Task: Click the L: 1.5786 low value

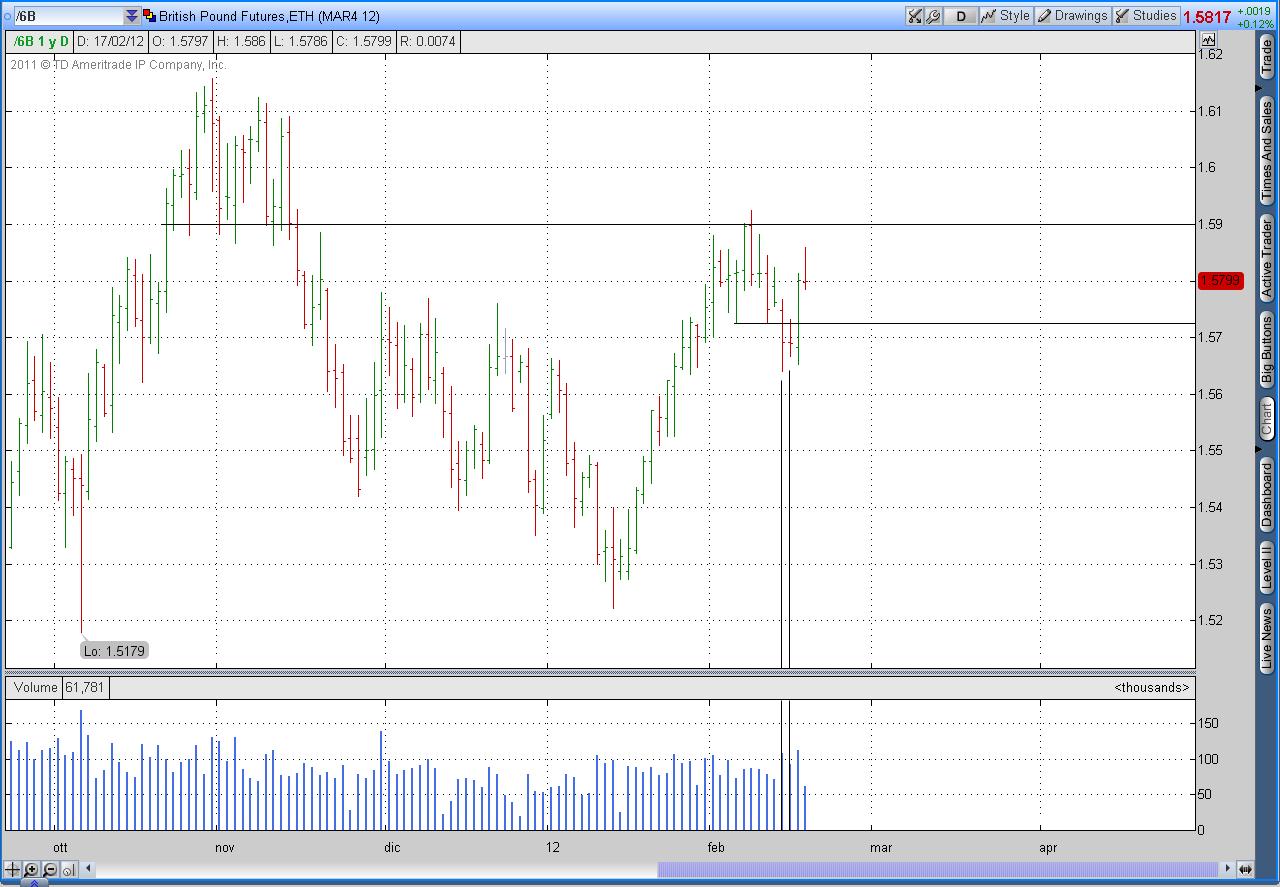Action: coord(300,41)
